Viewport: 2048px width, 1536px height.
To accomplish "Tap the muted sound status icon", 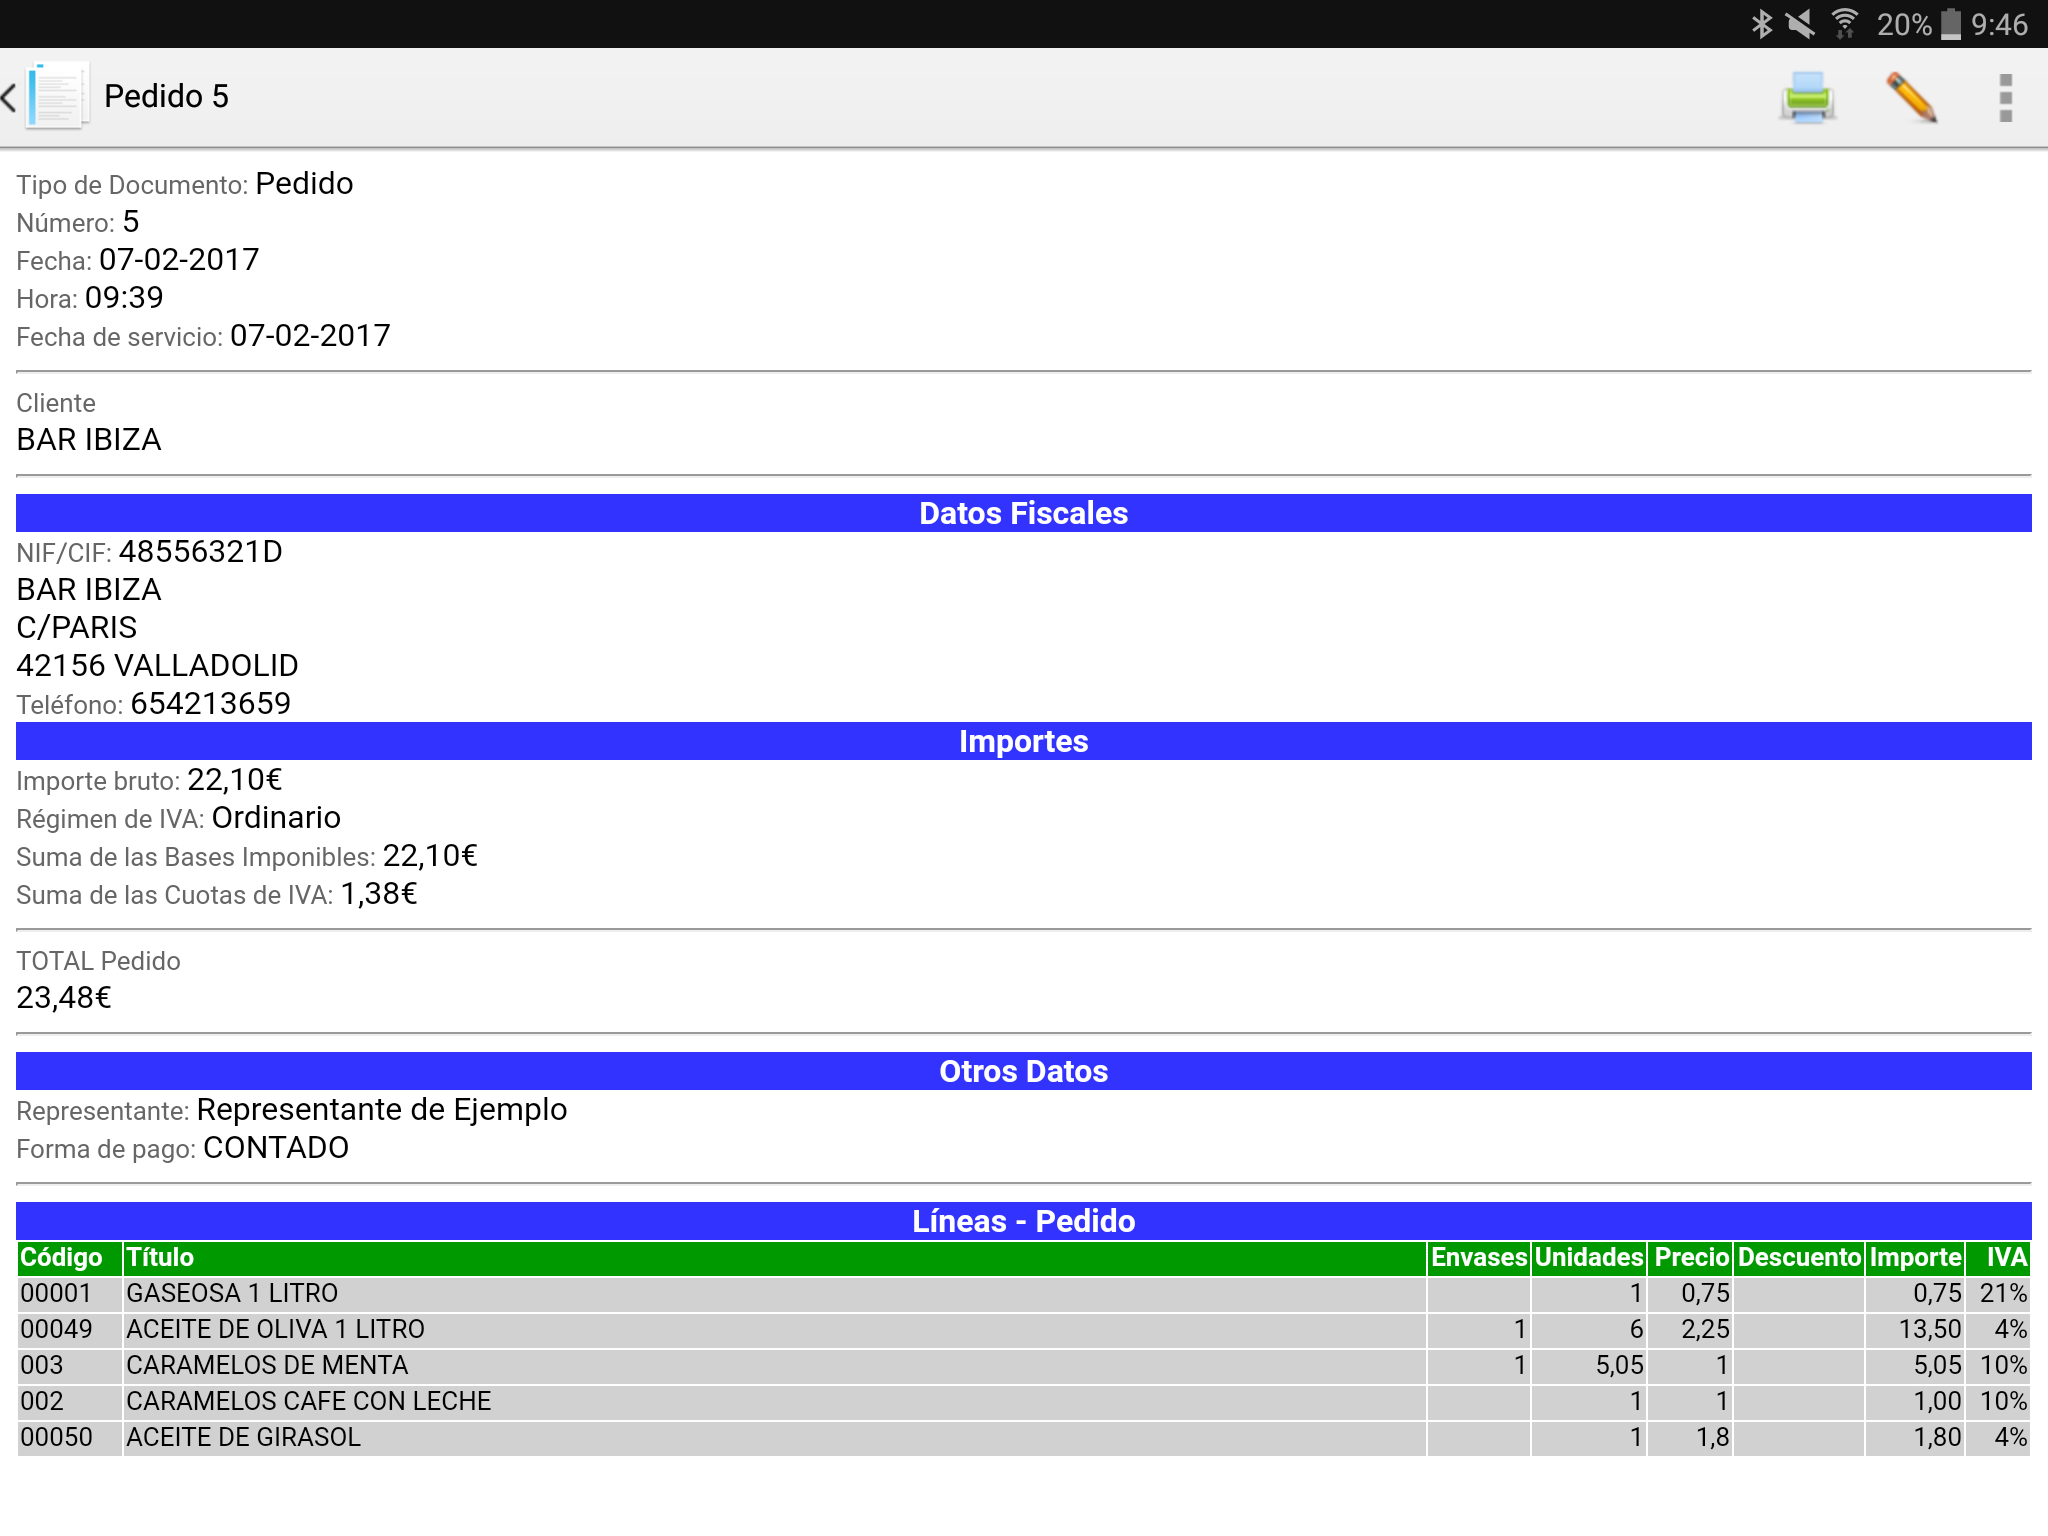I will coord(1800,24).
